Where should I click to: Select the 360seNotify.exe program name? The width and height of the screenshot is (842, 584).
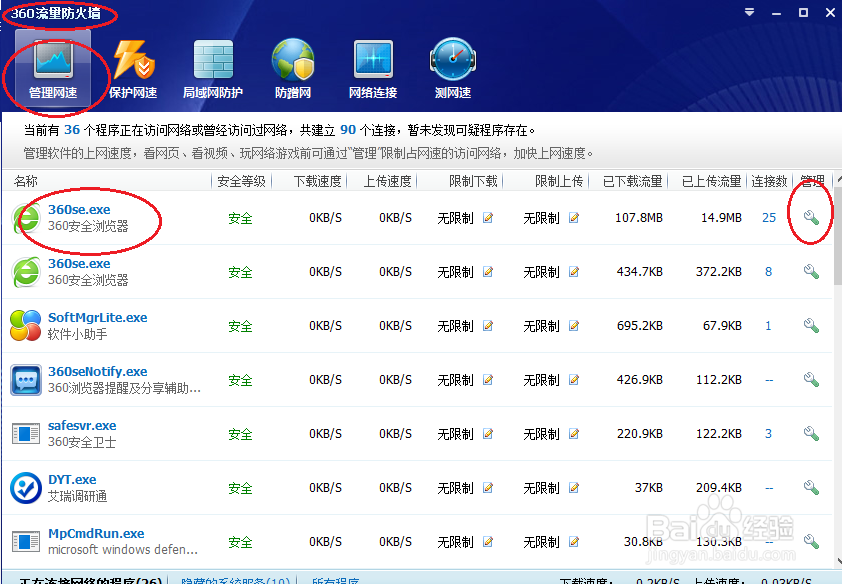[97, 371]
